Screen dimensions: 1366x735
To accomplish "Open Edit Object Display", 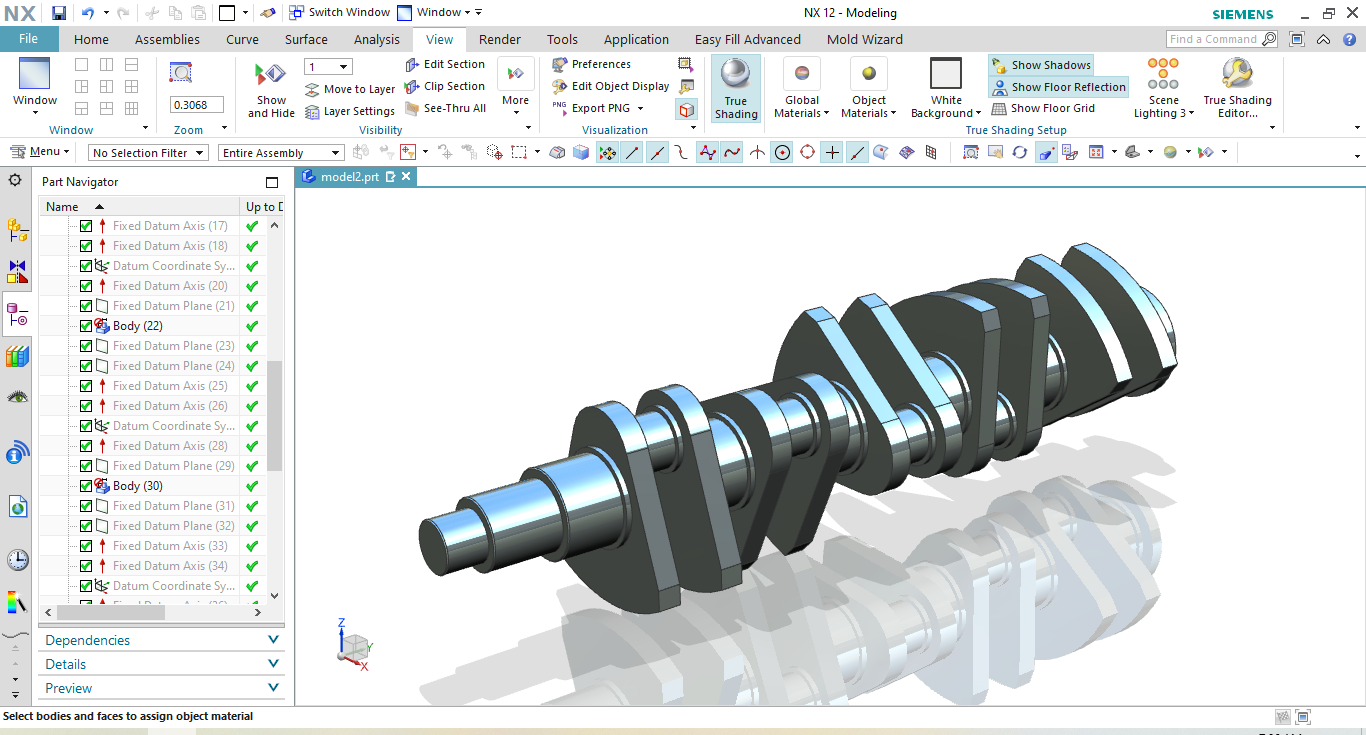I will pyautogui.click(x=610, y=86).
